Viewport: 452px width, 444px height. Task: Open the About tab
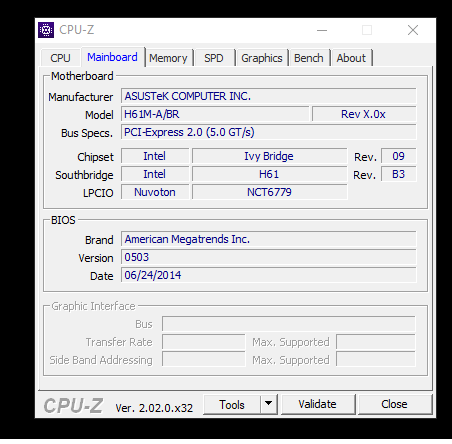click(x=351, y=58)
